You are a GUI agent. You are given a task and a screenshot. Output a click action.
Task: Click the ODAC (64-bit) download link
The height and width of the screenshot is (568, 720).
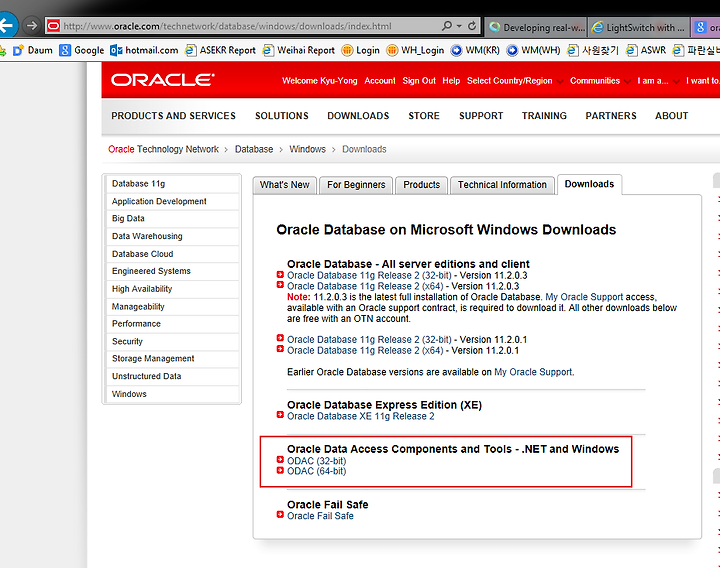coord(316,472)
